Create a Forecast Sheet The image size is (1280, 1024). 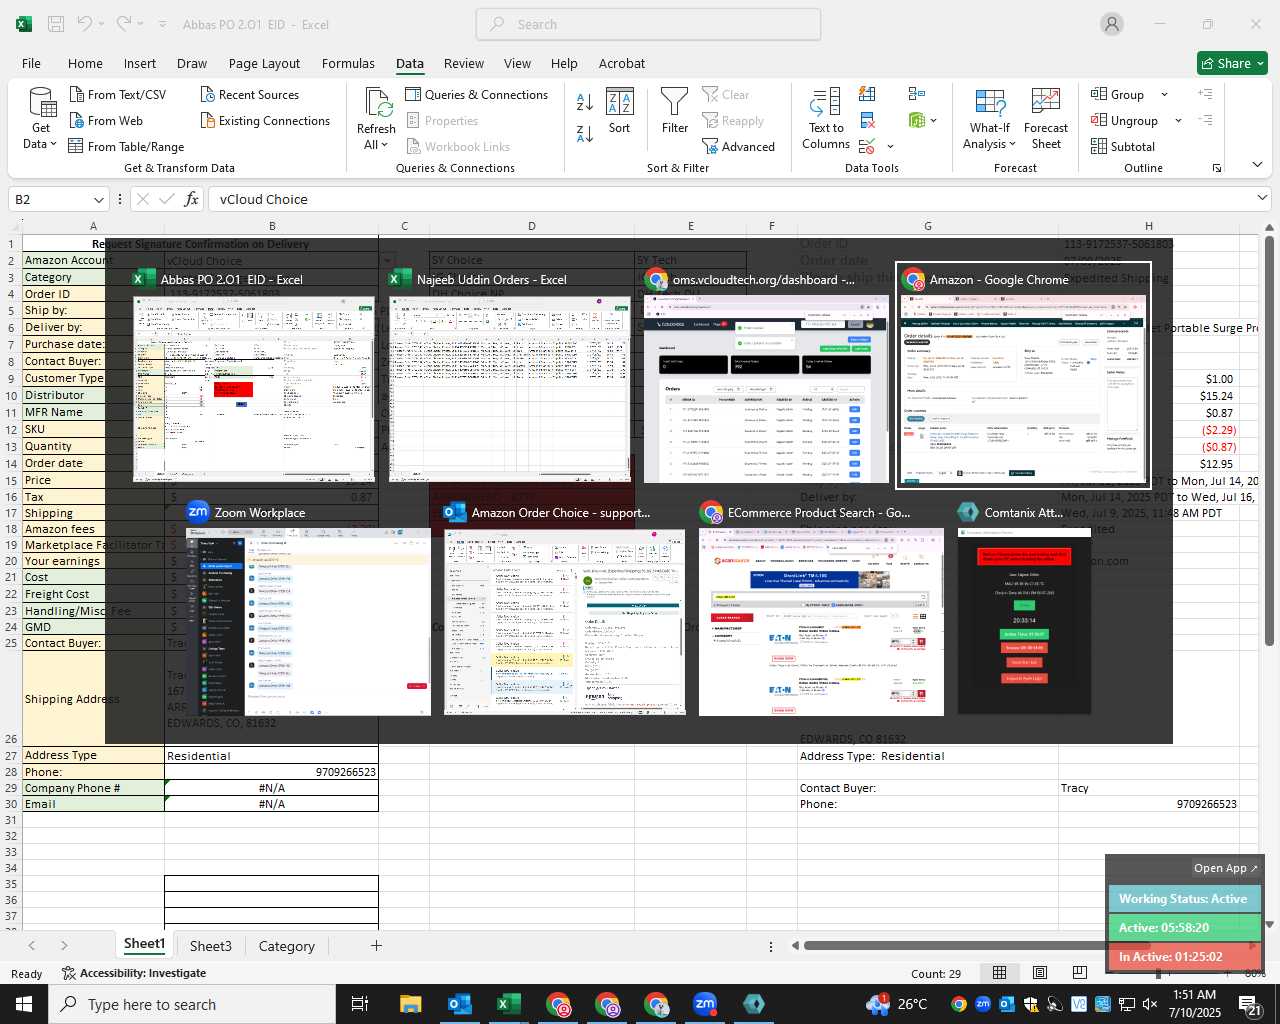1046,119
